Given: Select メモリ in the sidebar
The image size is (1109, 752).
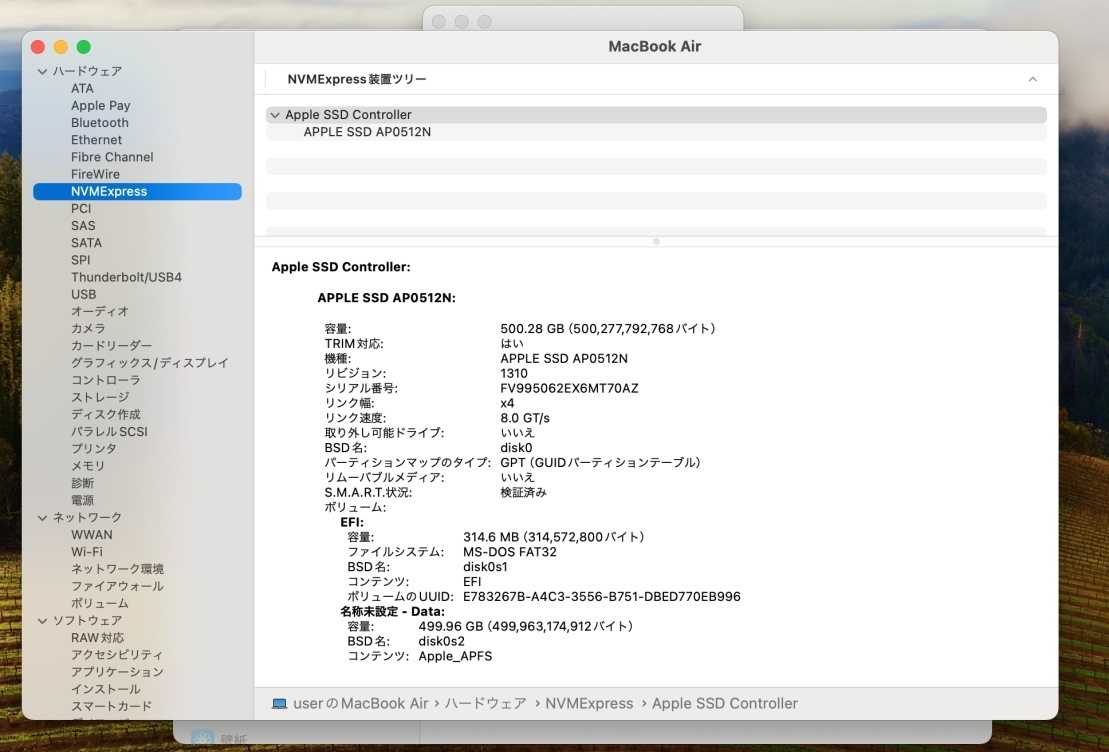Looking at the screenshot, I should 88,465.
